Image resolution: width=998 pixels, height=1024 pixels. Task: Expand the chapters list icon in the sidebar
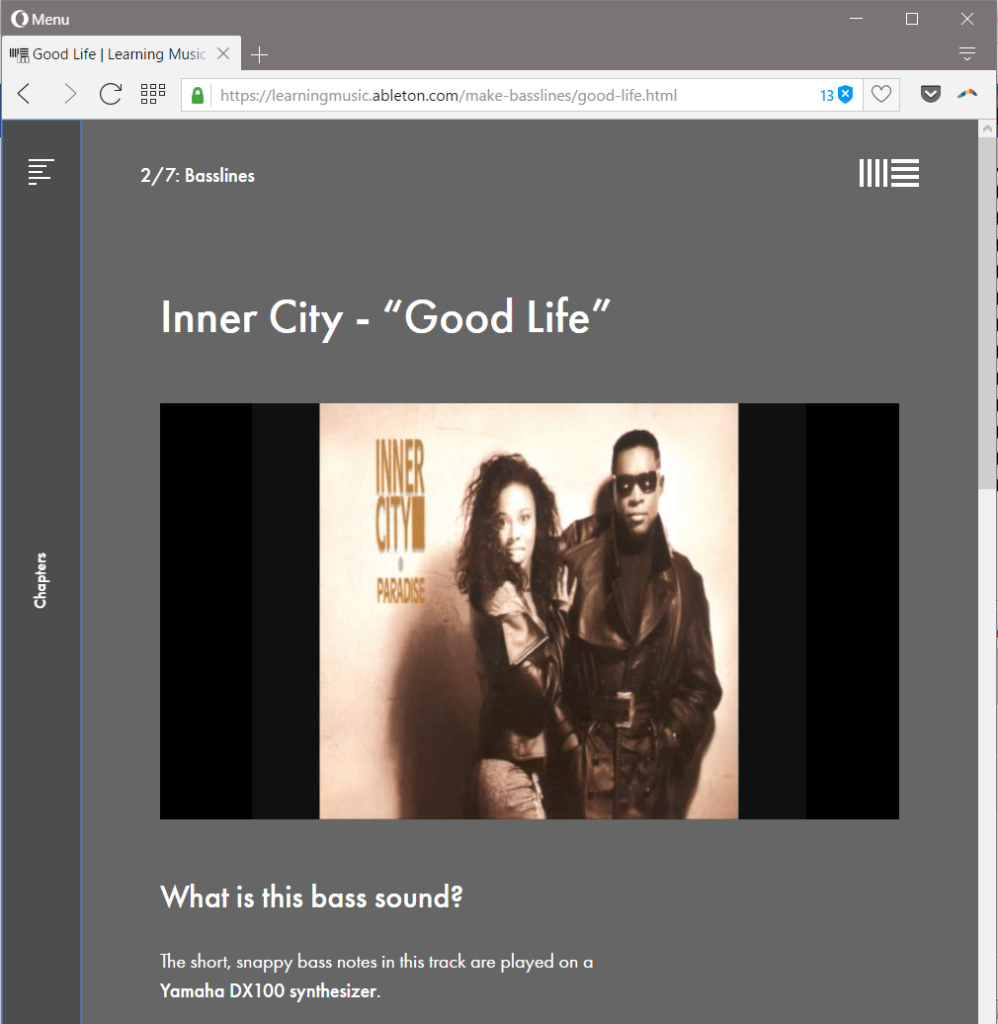point(41,172)
